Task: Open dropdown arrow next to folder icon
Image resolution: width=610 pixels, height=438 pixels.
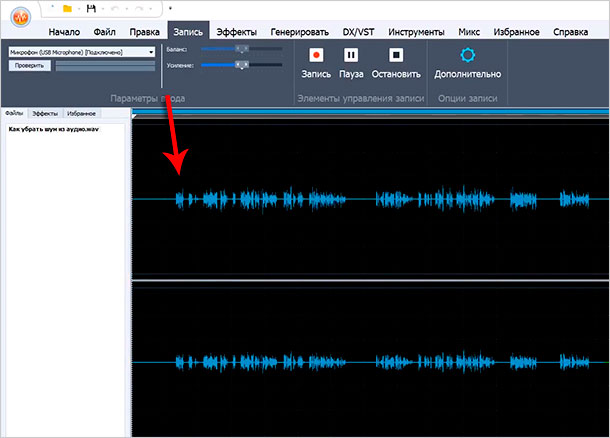Action: point(79,9)
